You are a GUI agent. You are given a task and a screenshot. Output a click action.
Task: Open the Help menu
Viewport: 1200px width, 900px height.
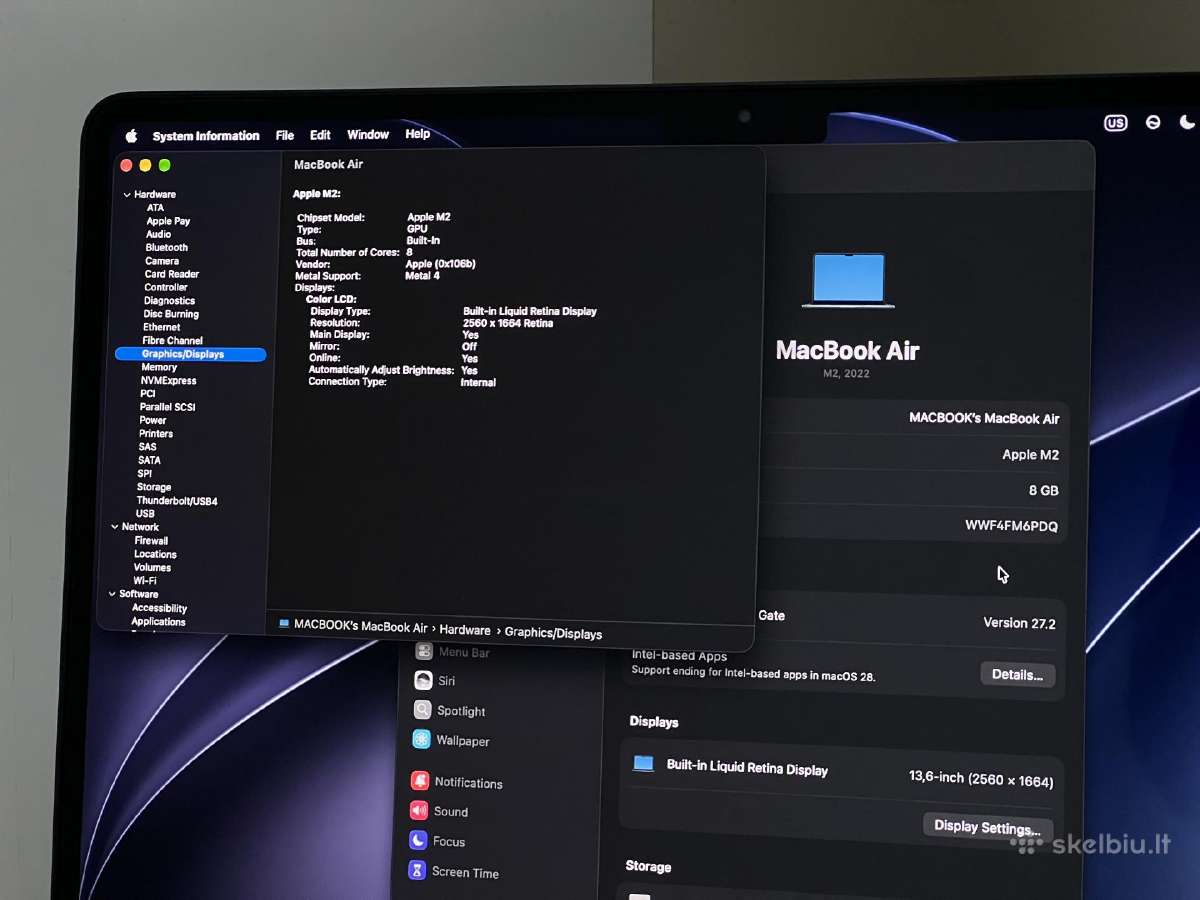[418, 134]
